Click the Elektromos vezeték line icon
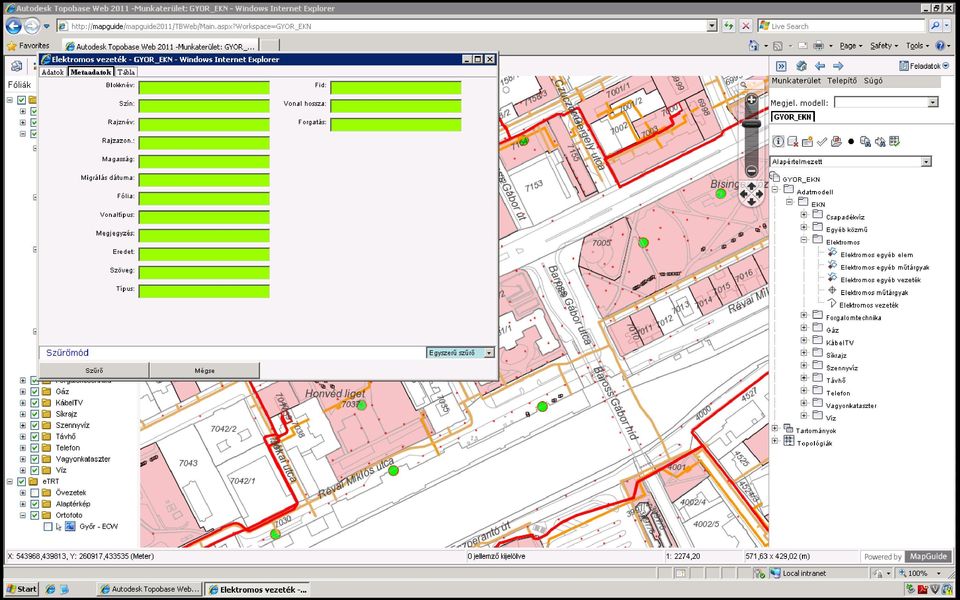The height and width of the screenshot is (600, 960). pyautogui.click(x=832, y=304)
